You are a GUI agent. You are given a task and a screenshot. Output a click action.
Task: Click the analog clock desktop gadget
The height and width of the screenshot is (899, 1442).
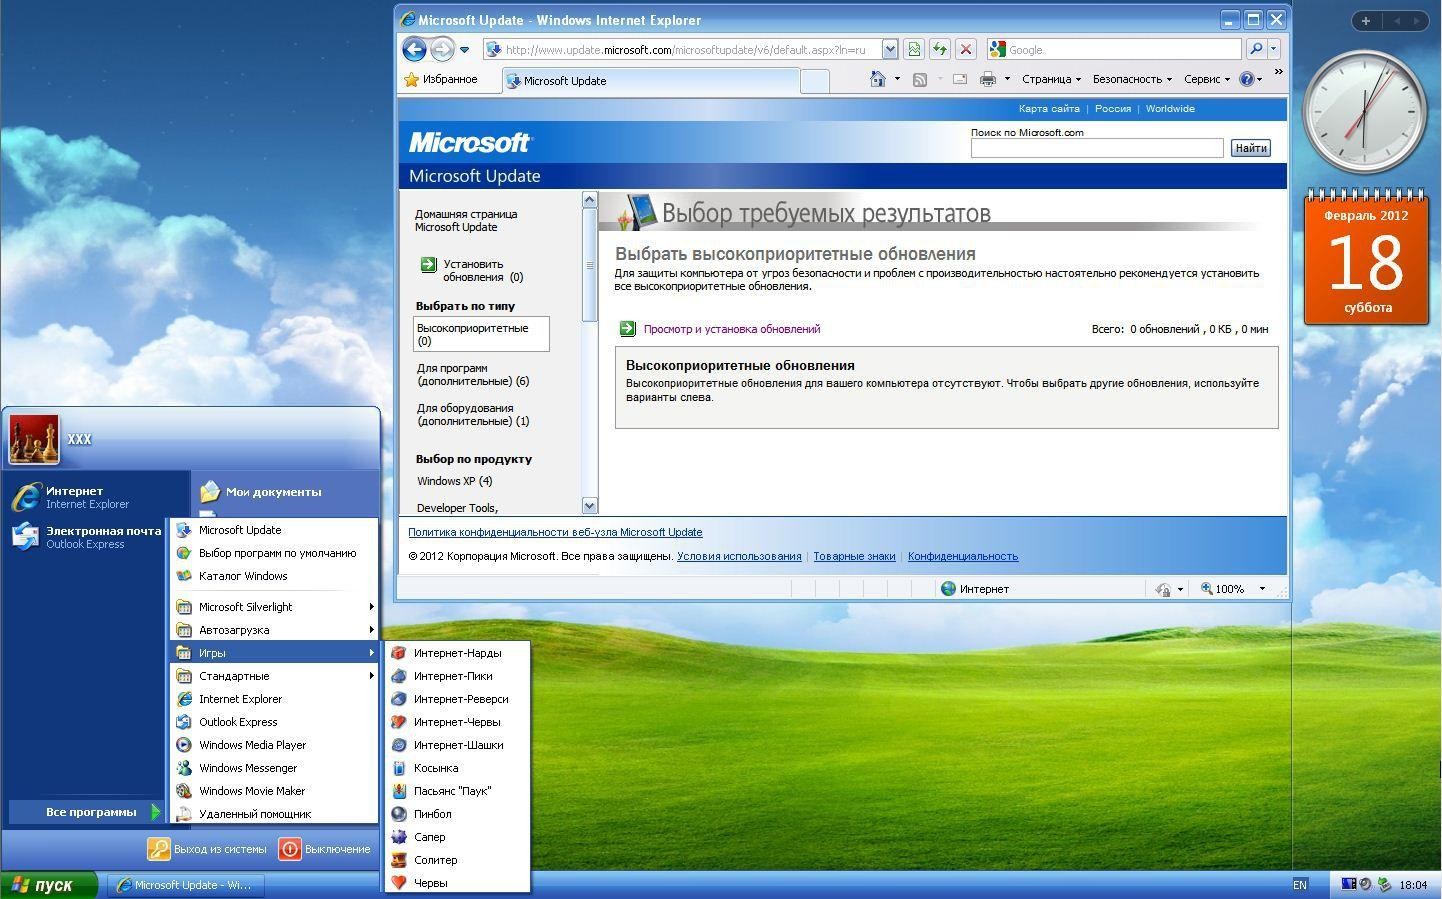1366,112
